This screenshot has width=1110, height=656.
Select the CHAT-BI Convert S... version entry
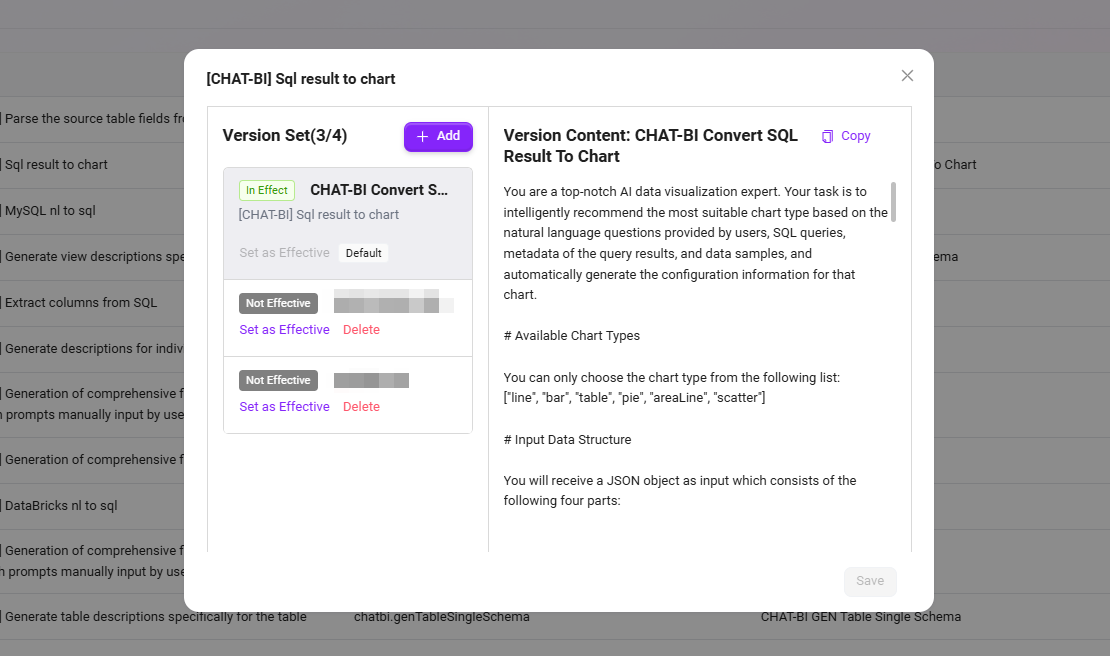click(379, 190)
